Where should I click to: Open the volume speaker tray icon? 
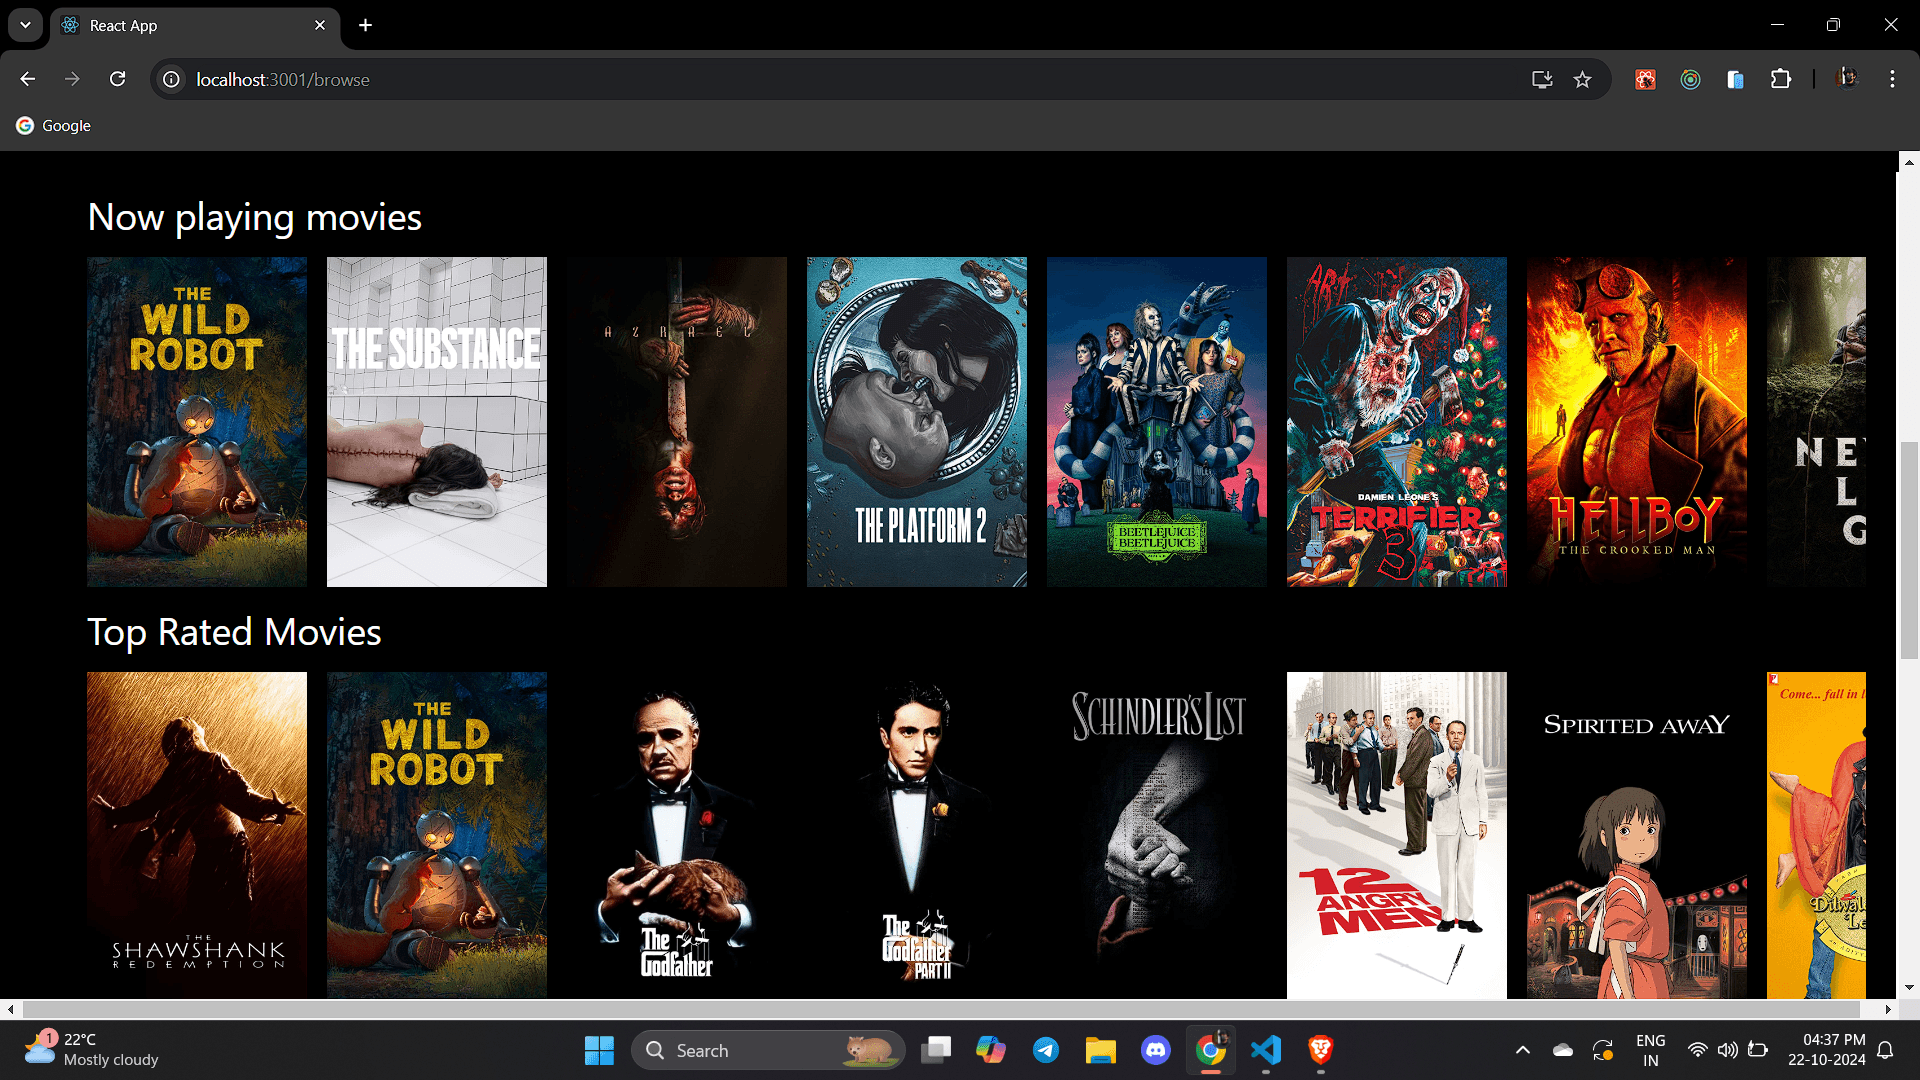[1727, 1050]
